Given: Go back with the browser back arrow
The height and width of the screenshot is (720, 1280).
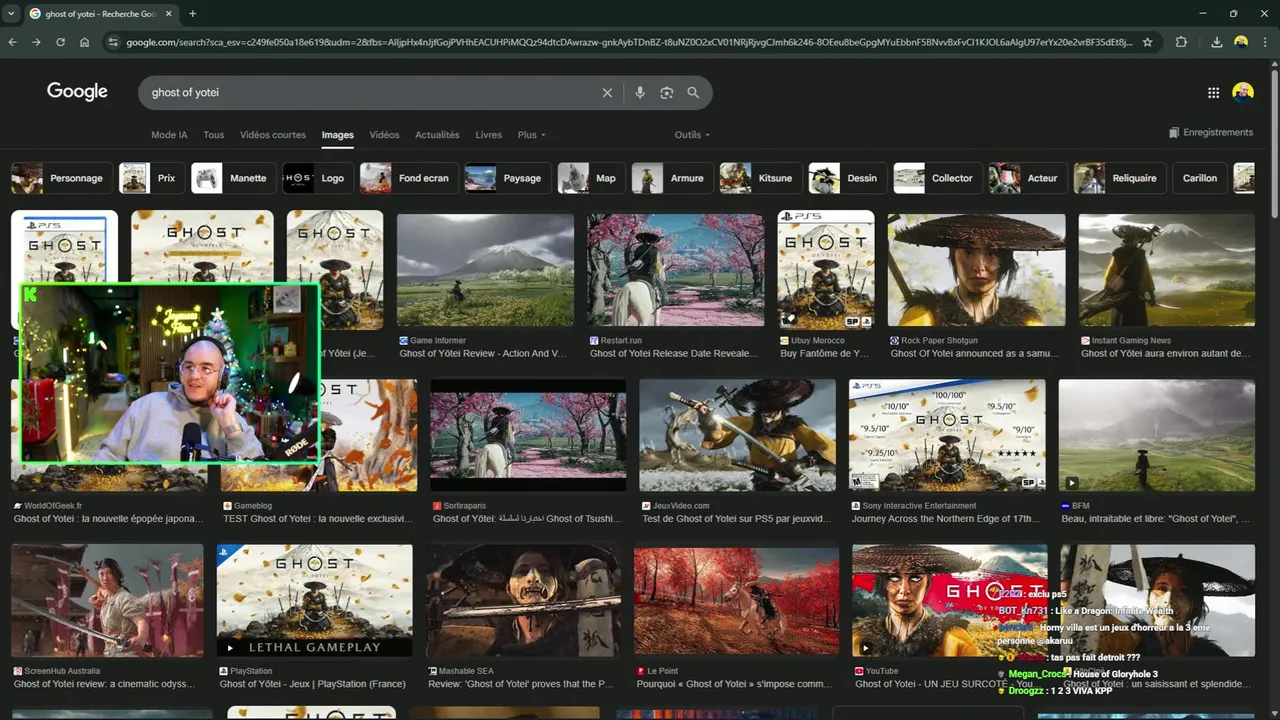Looking at the screenshot, I should tap(12, 42).
